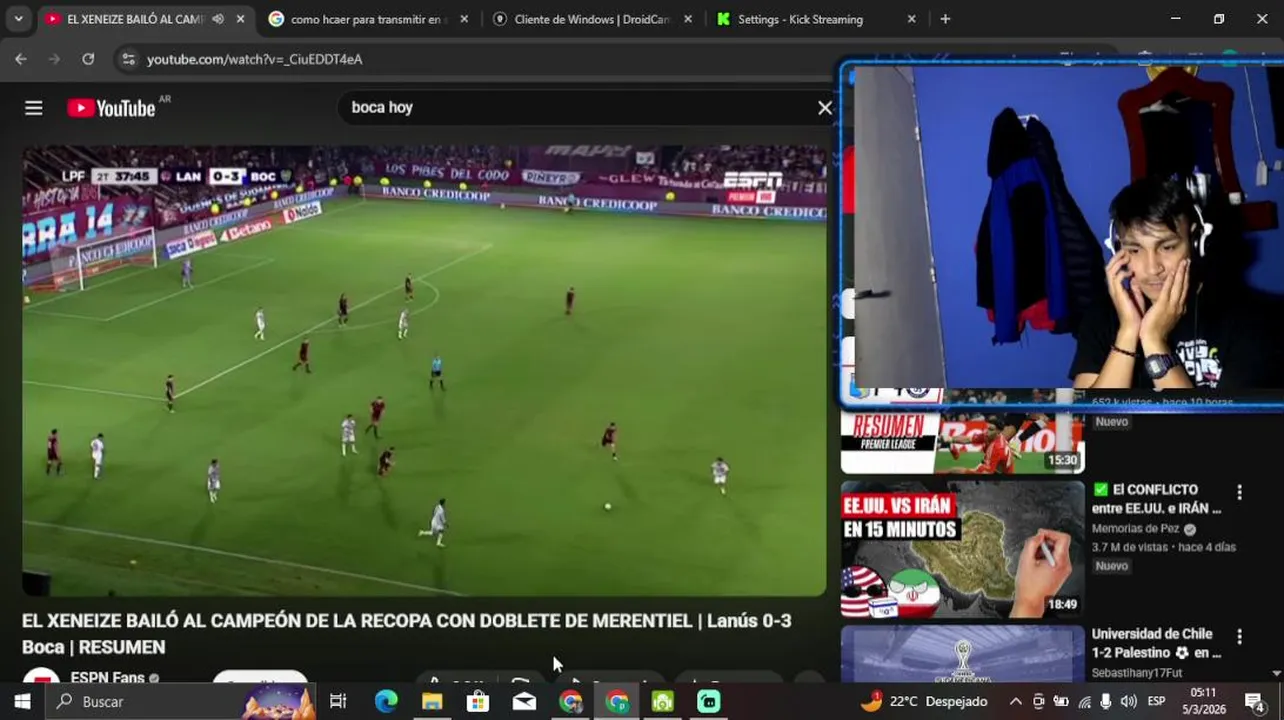This screenshot has width=1284, height=720.
Task: Go to the YouTube home logo
Action: coord(111,108)
